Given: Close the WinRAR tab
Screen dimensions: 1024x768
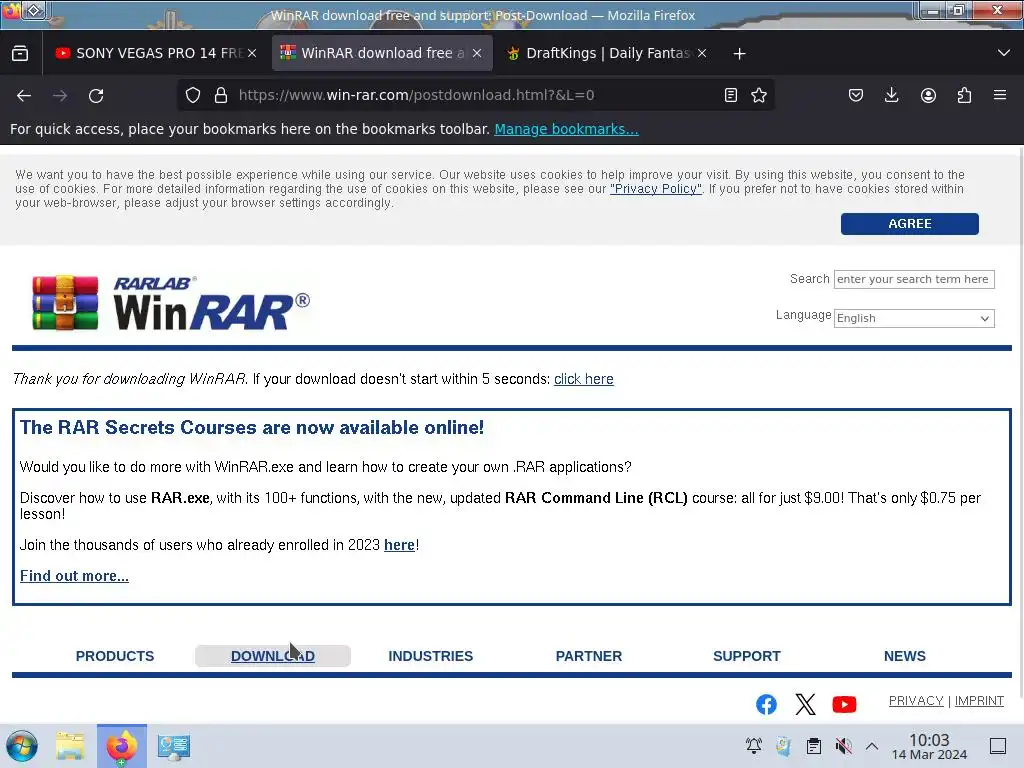Looking at the screenshot, I should [x=477, y=53].
